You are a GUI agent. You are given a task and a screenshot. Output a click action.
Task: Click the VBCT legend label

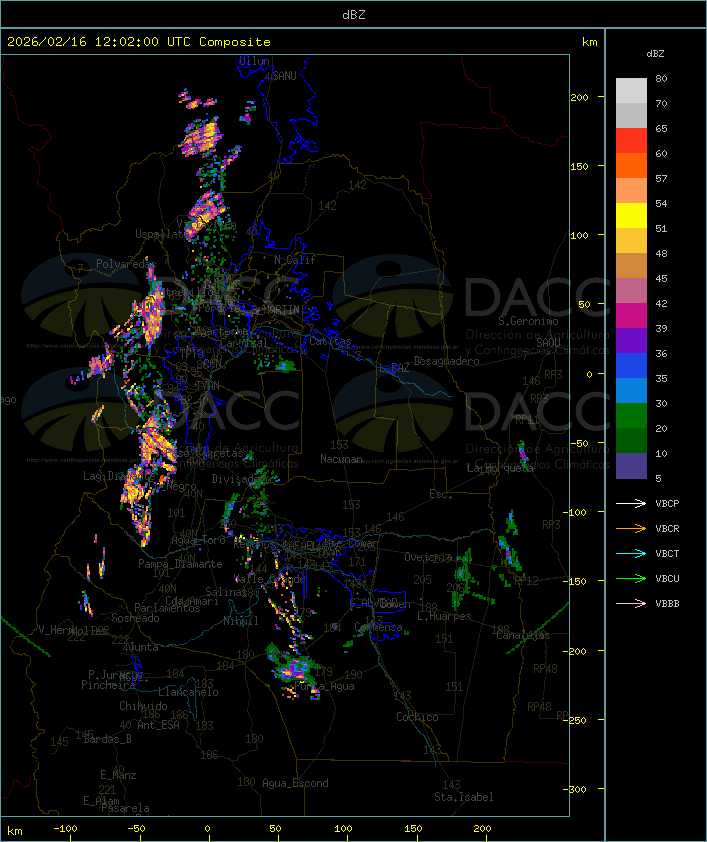point(667,554)
